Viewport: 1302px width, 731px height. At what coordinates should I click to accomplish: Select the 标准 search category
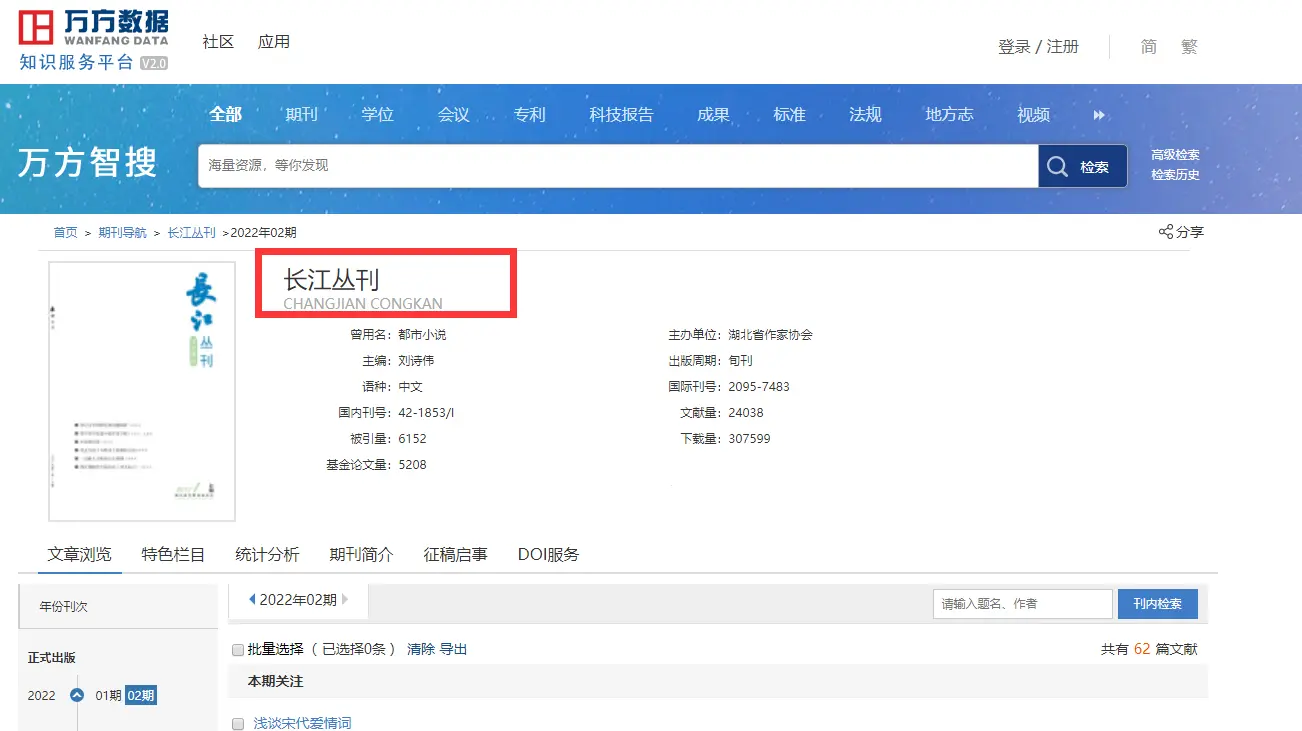point(790,114)
